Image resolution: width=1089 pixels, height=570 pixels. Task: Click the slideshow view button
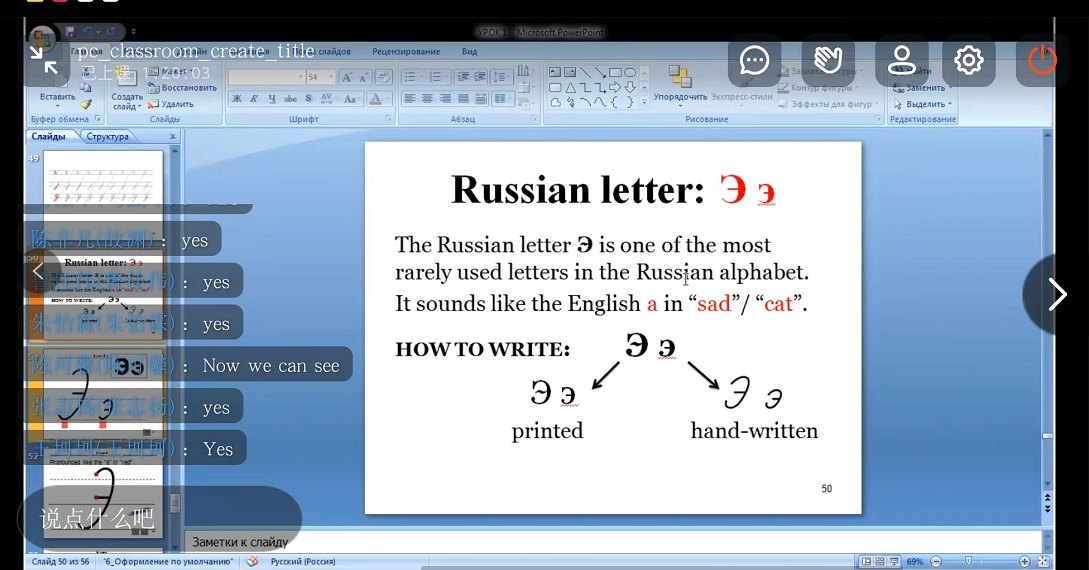pos(894,561)
